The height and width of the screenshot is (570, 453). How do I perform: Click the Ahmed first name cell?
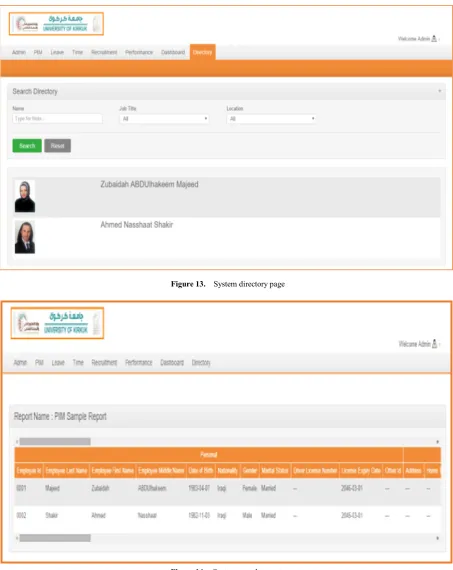coord(99,515)
